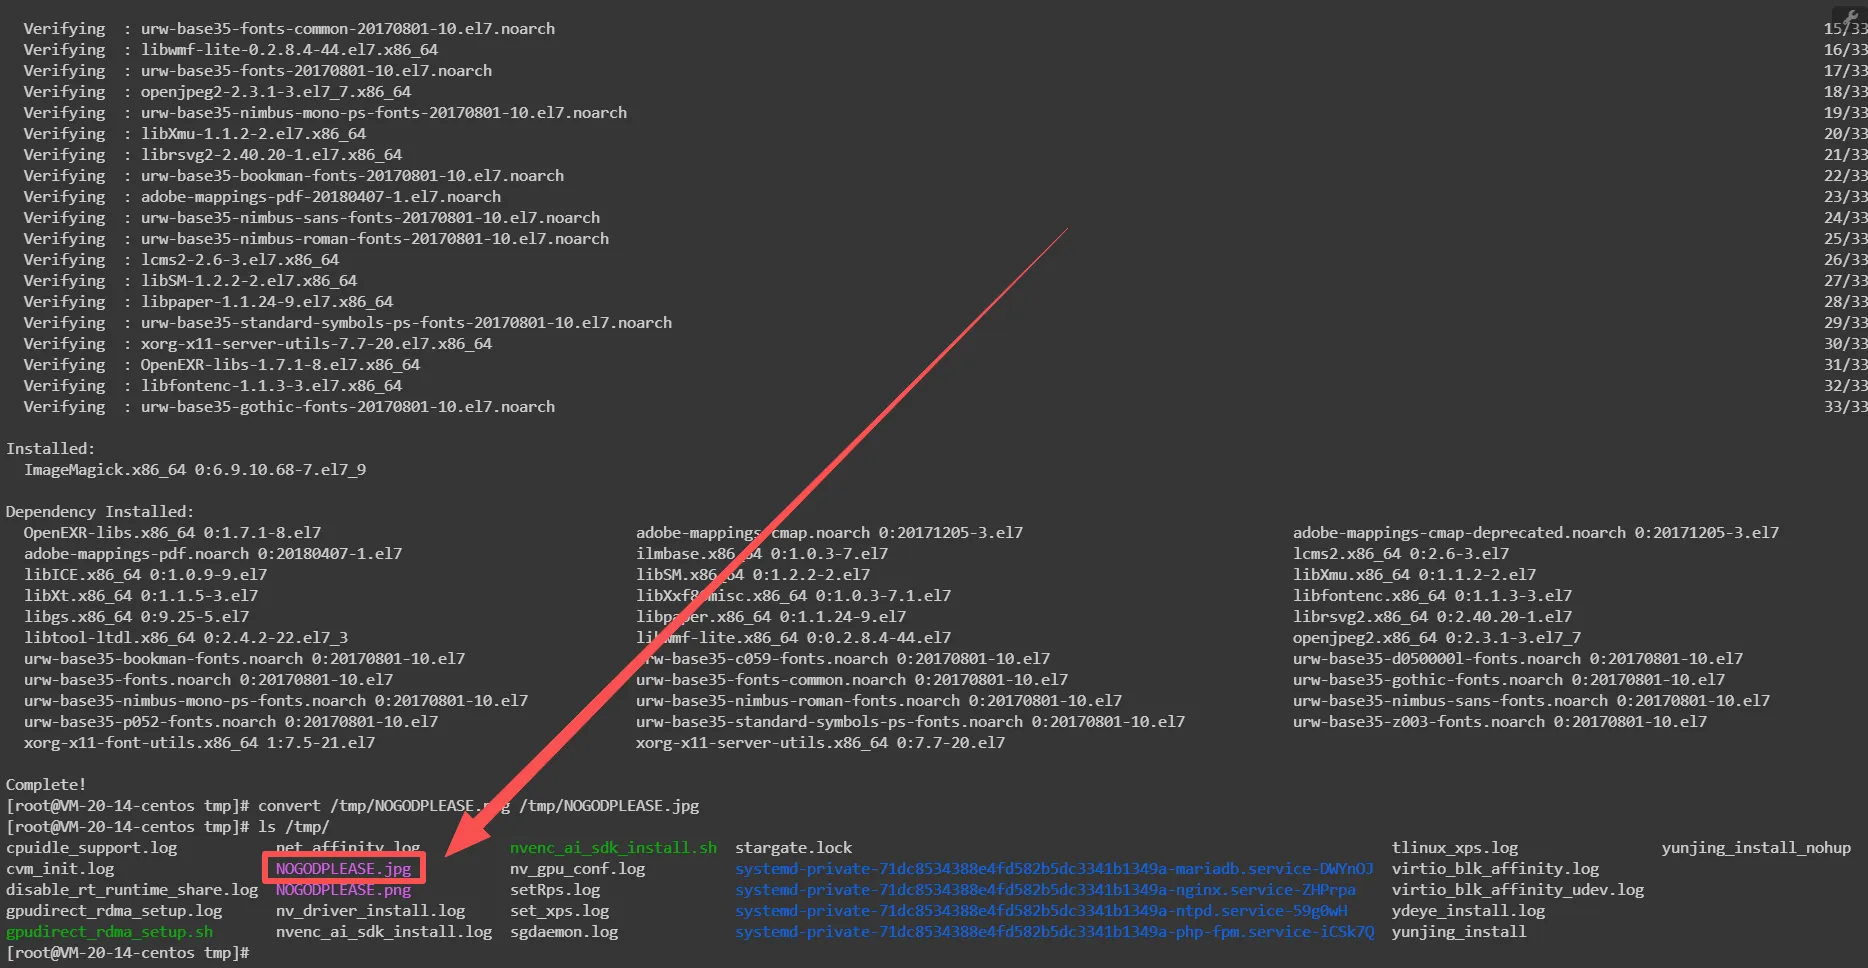Open the terminal settings wrench icon
Image resolution: width=1868 pixels, height=968 pixels.
(1853, 15)
